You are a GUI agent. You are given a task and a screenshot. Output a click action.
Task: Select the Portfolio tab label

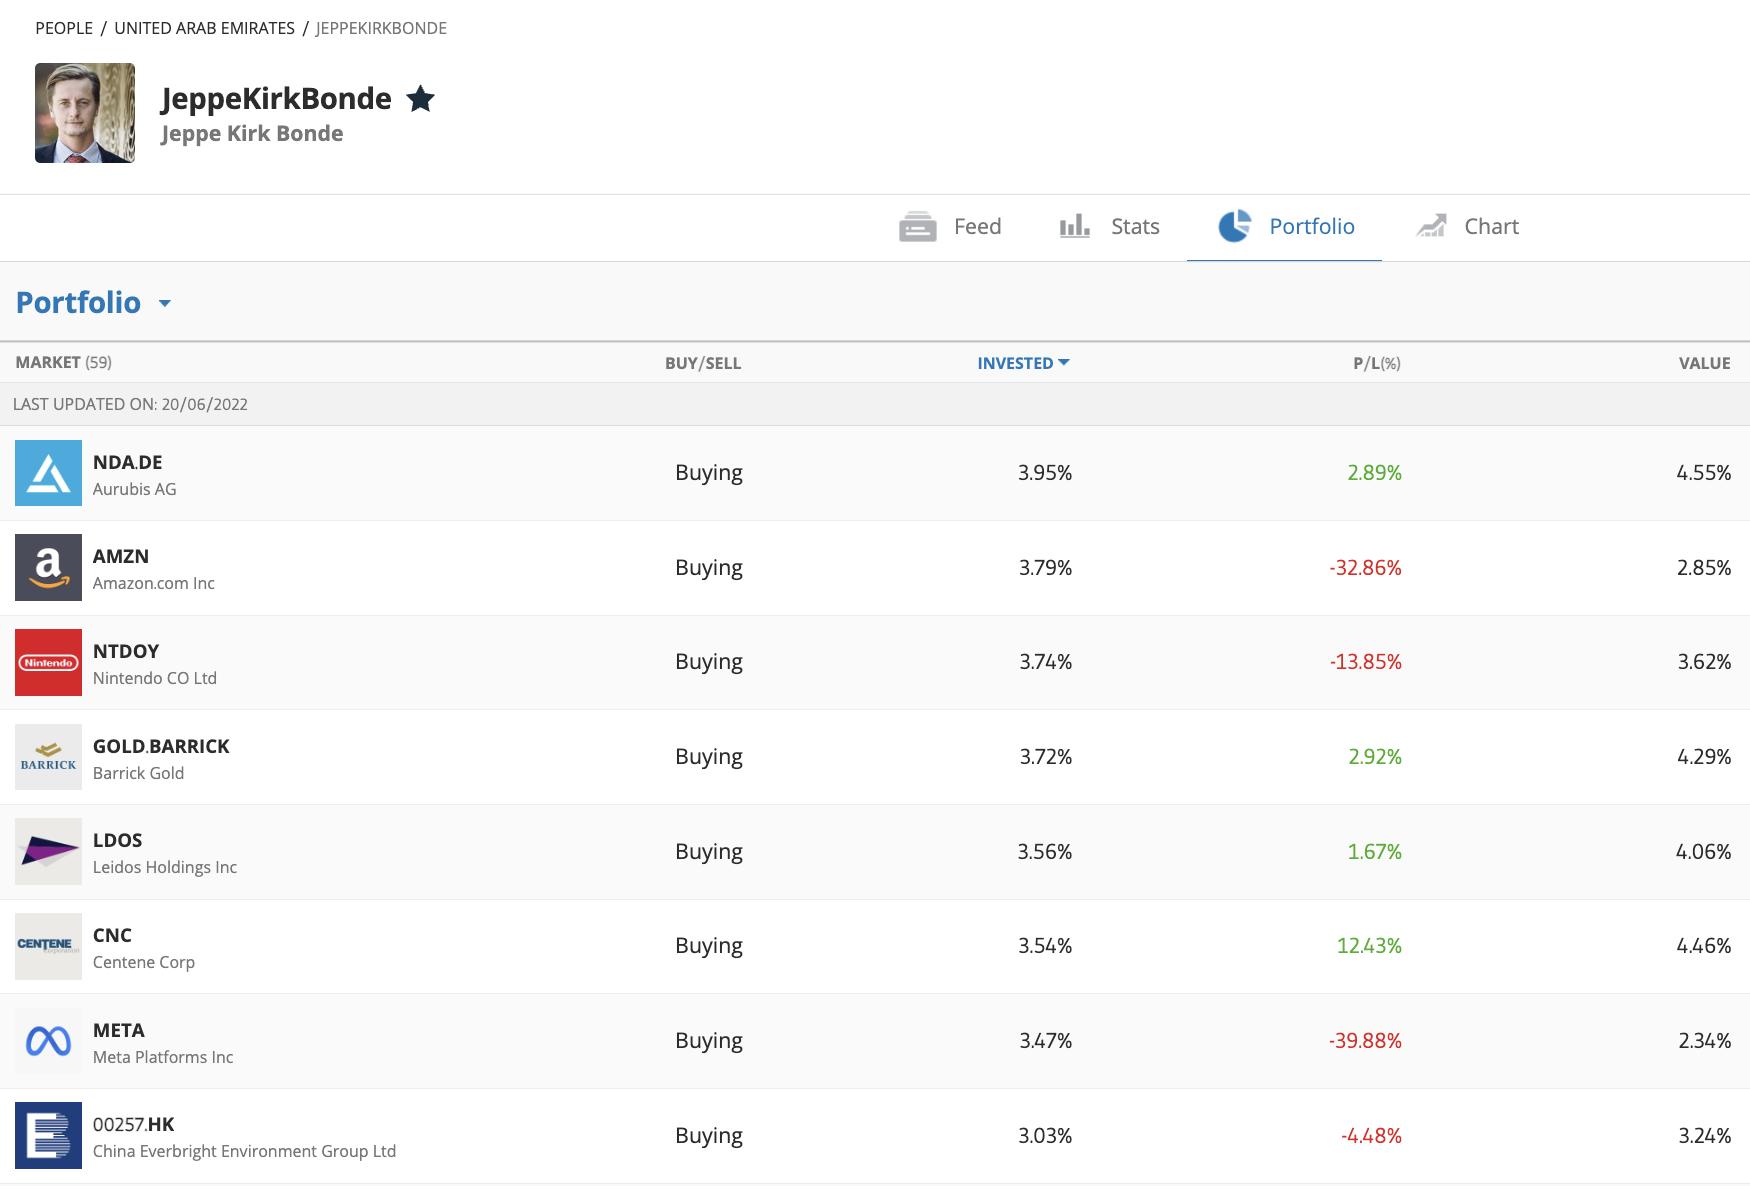pyautogui.click(x=1312, y=227)
